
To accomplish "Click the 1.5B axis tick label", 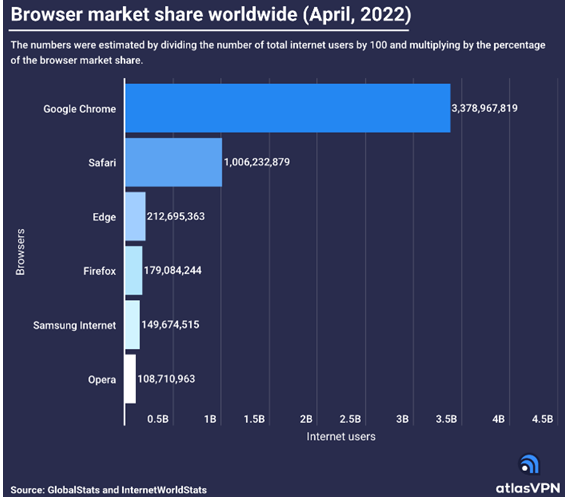I will 254,419.
